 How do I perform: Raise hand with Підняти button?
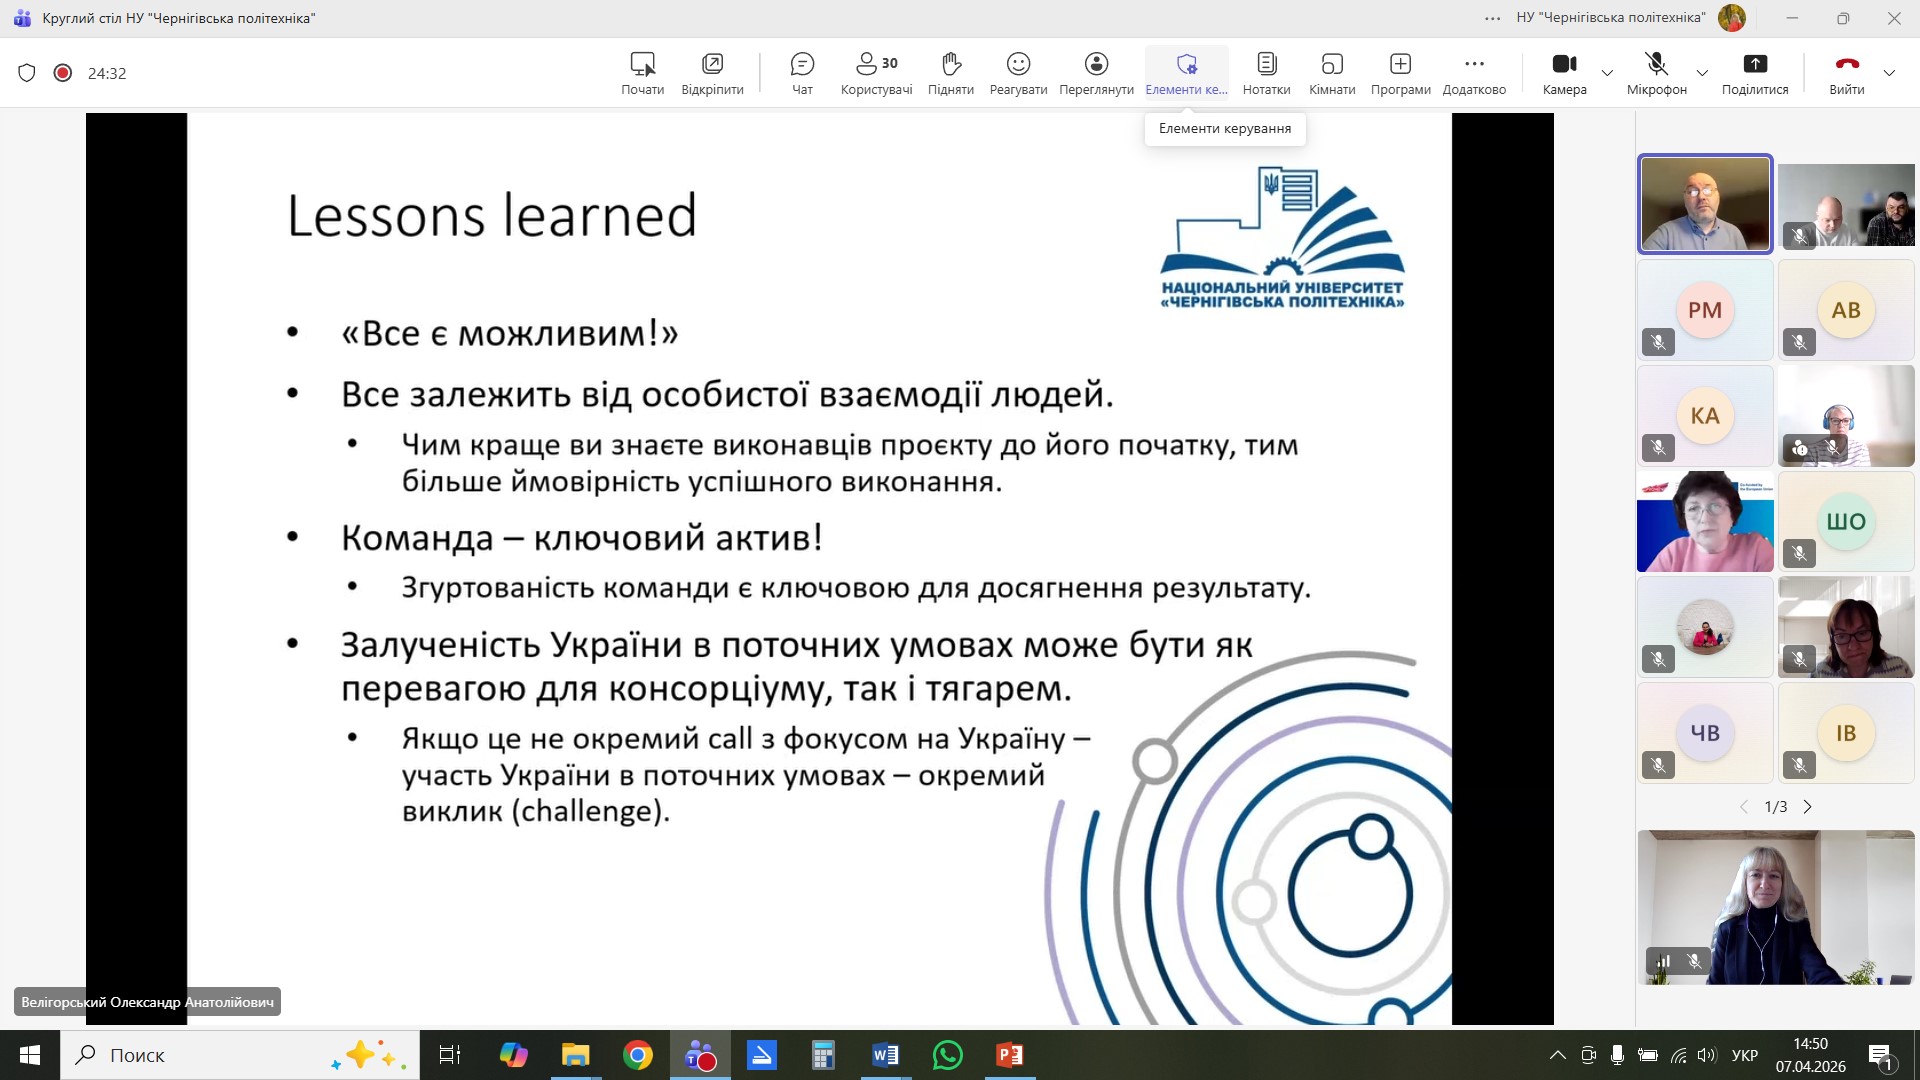coord(950,73)
